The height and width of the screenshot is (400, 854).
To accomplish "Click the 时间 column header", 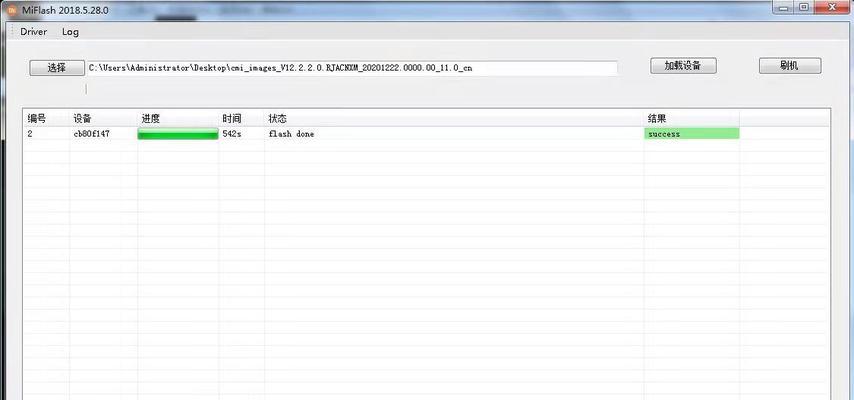I will coord(231,118).
